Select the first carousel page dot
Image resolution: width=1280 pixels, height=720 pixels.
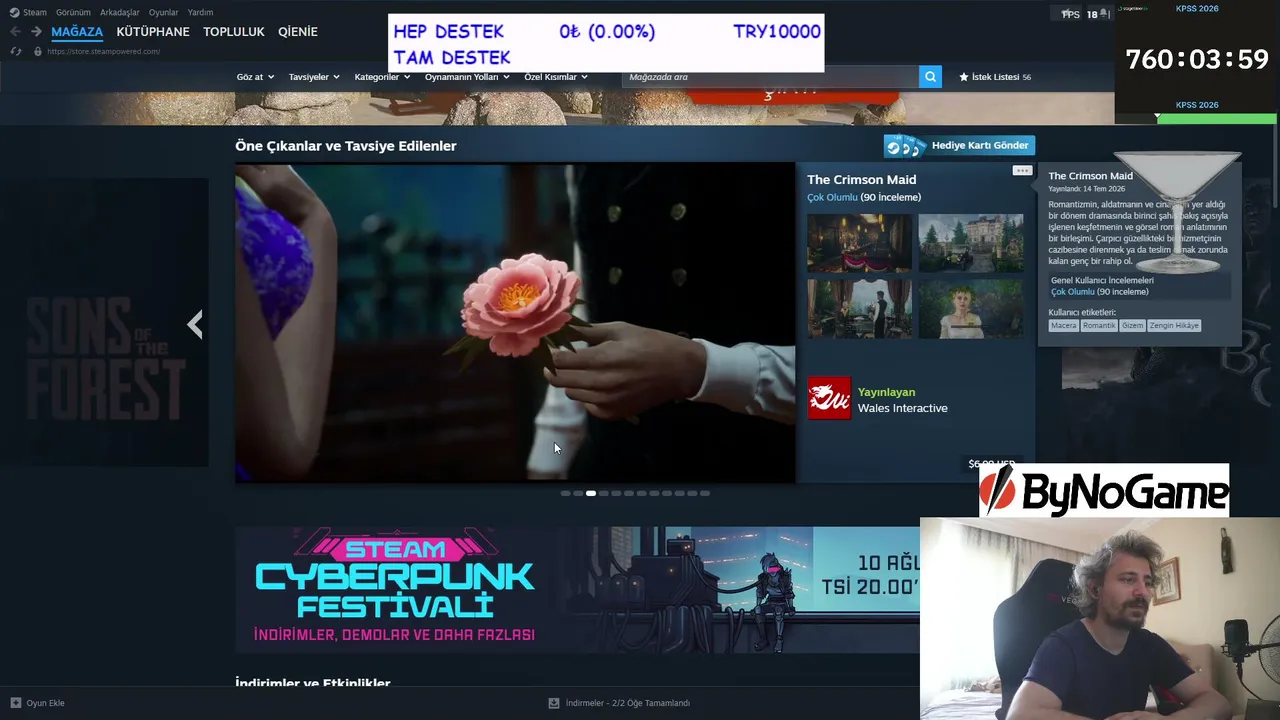tap(566, 493)
